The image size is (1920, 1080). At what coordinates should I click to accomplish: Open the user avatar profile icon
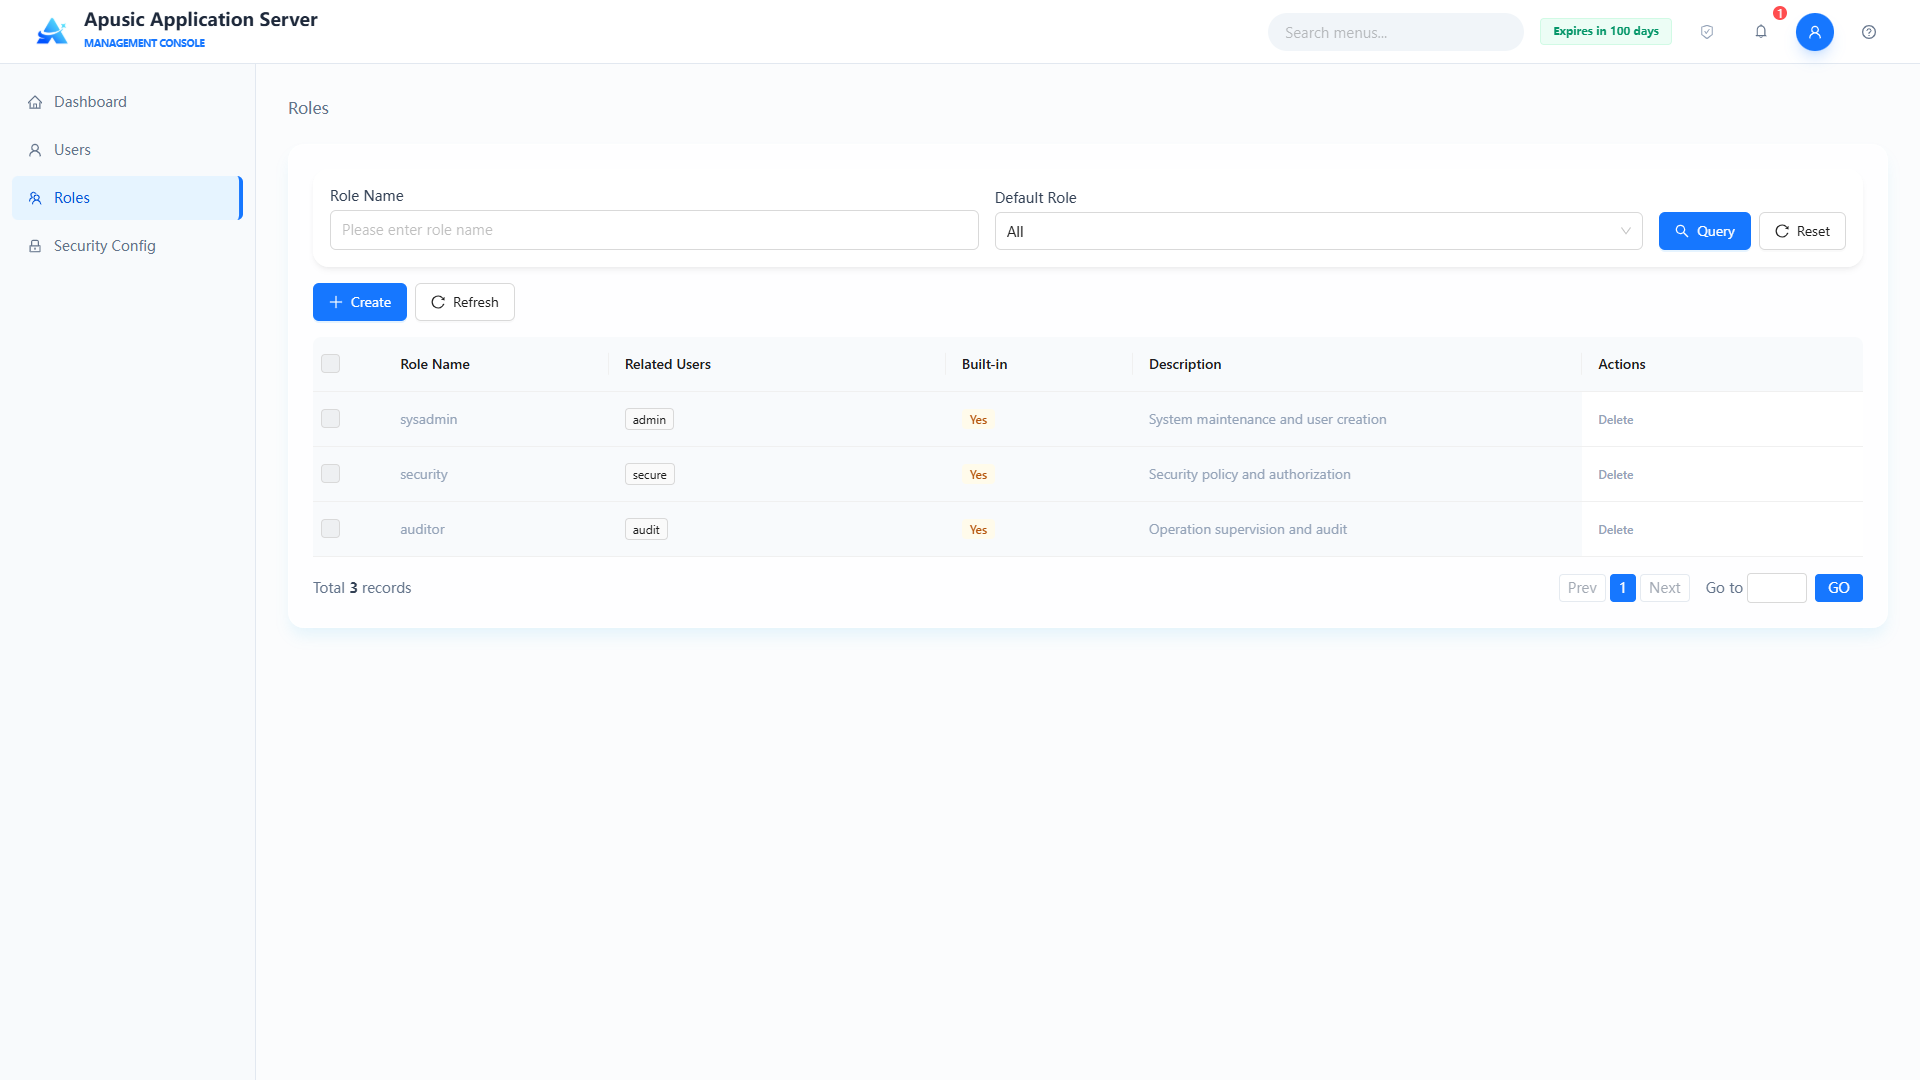coord(1815,32)
